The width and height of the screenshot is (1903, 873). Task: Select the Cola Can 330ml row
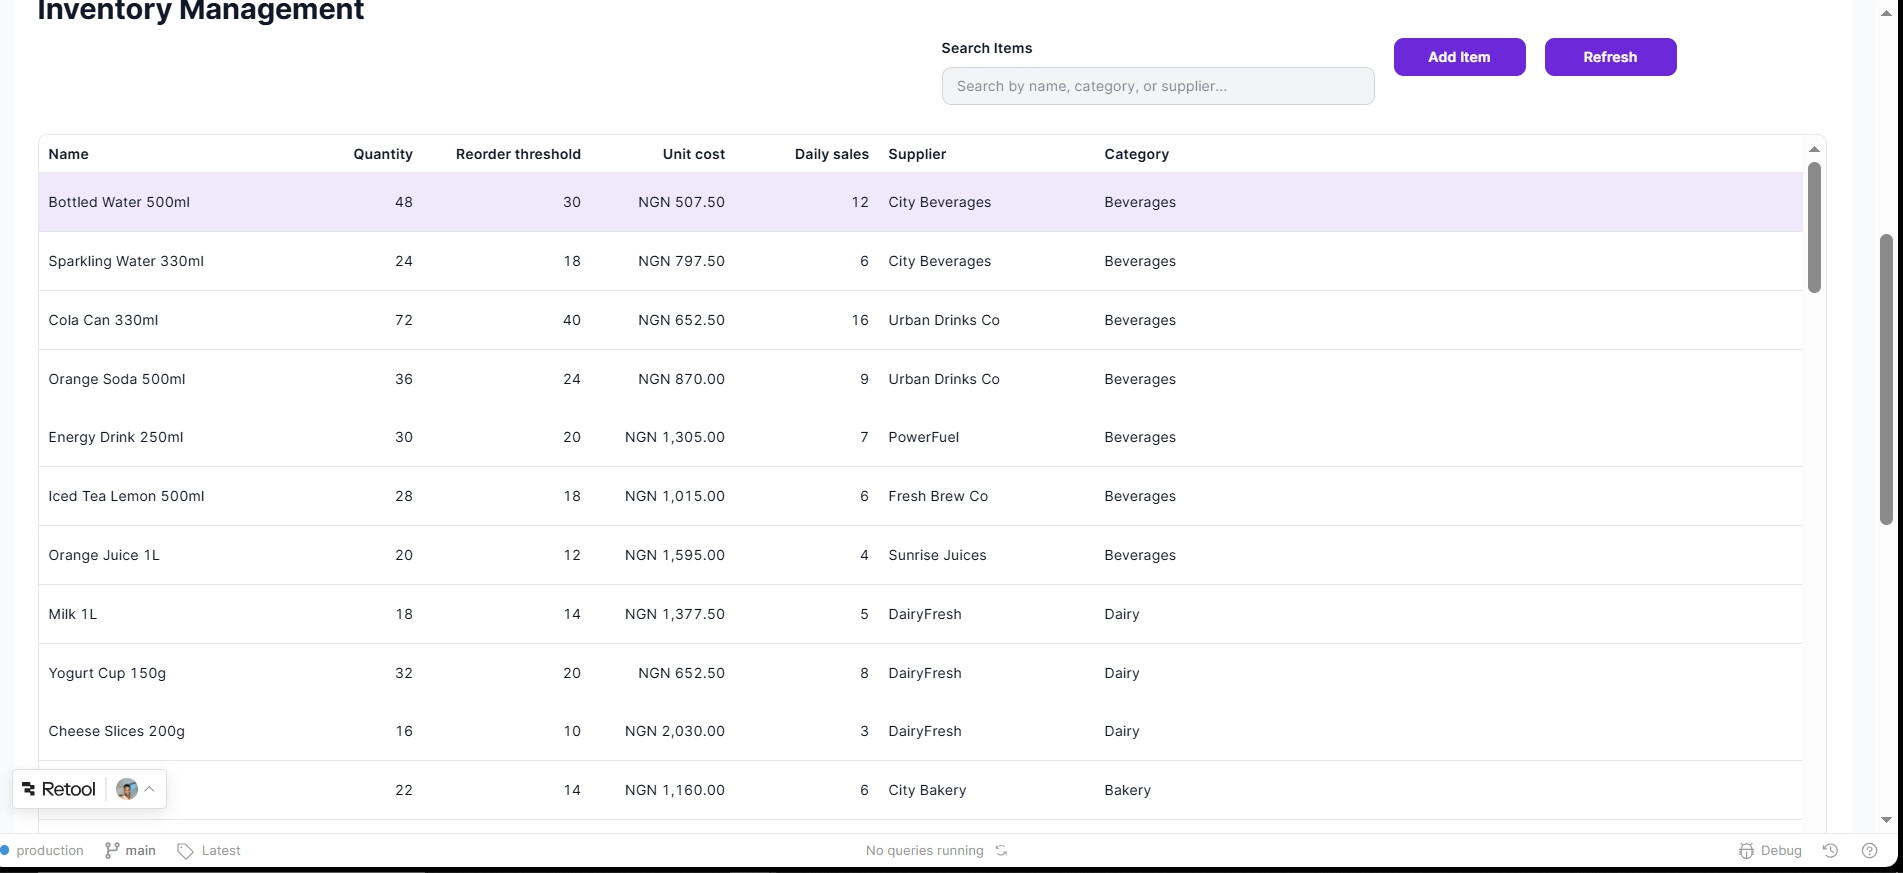click(104, 320)
